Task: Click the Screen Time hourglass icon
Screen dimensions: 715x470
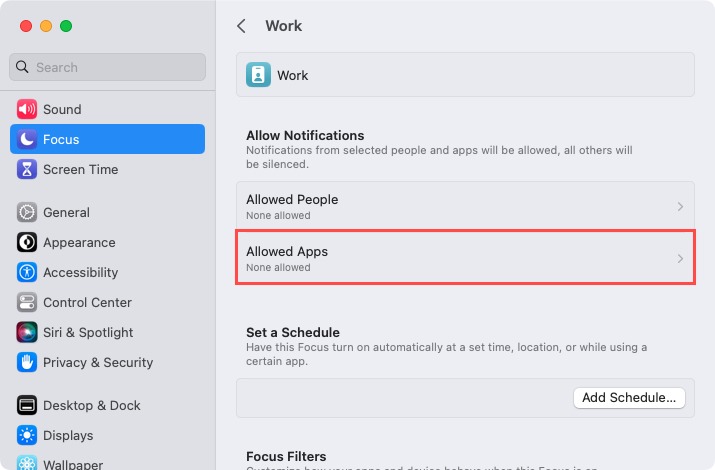Action: pos(27,169)
